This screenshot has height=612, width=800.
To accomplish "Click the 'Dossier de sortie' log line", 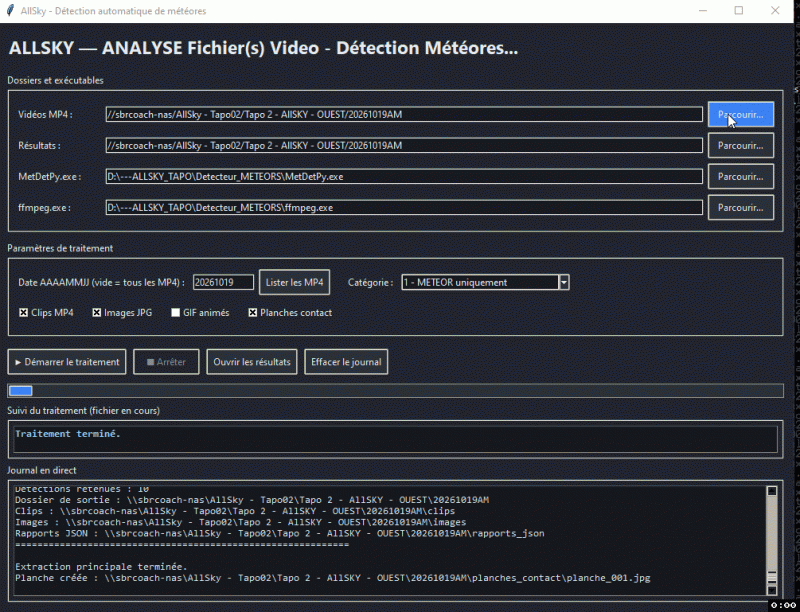I will [x=252, y=500].
